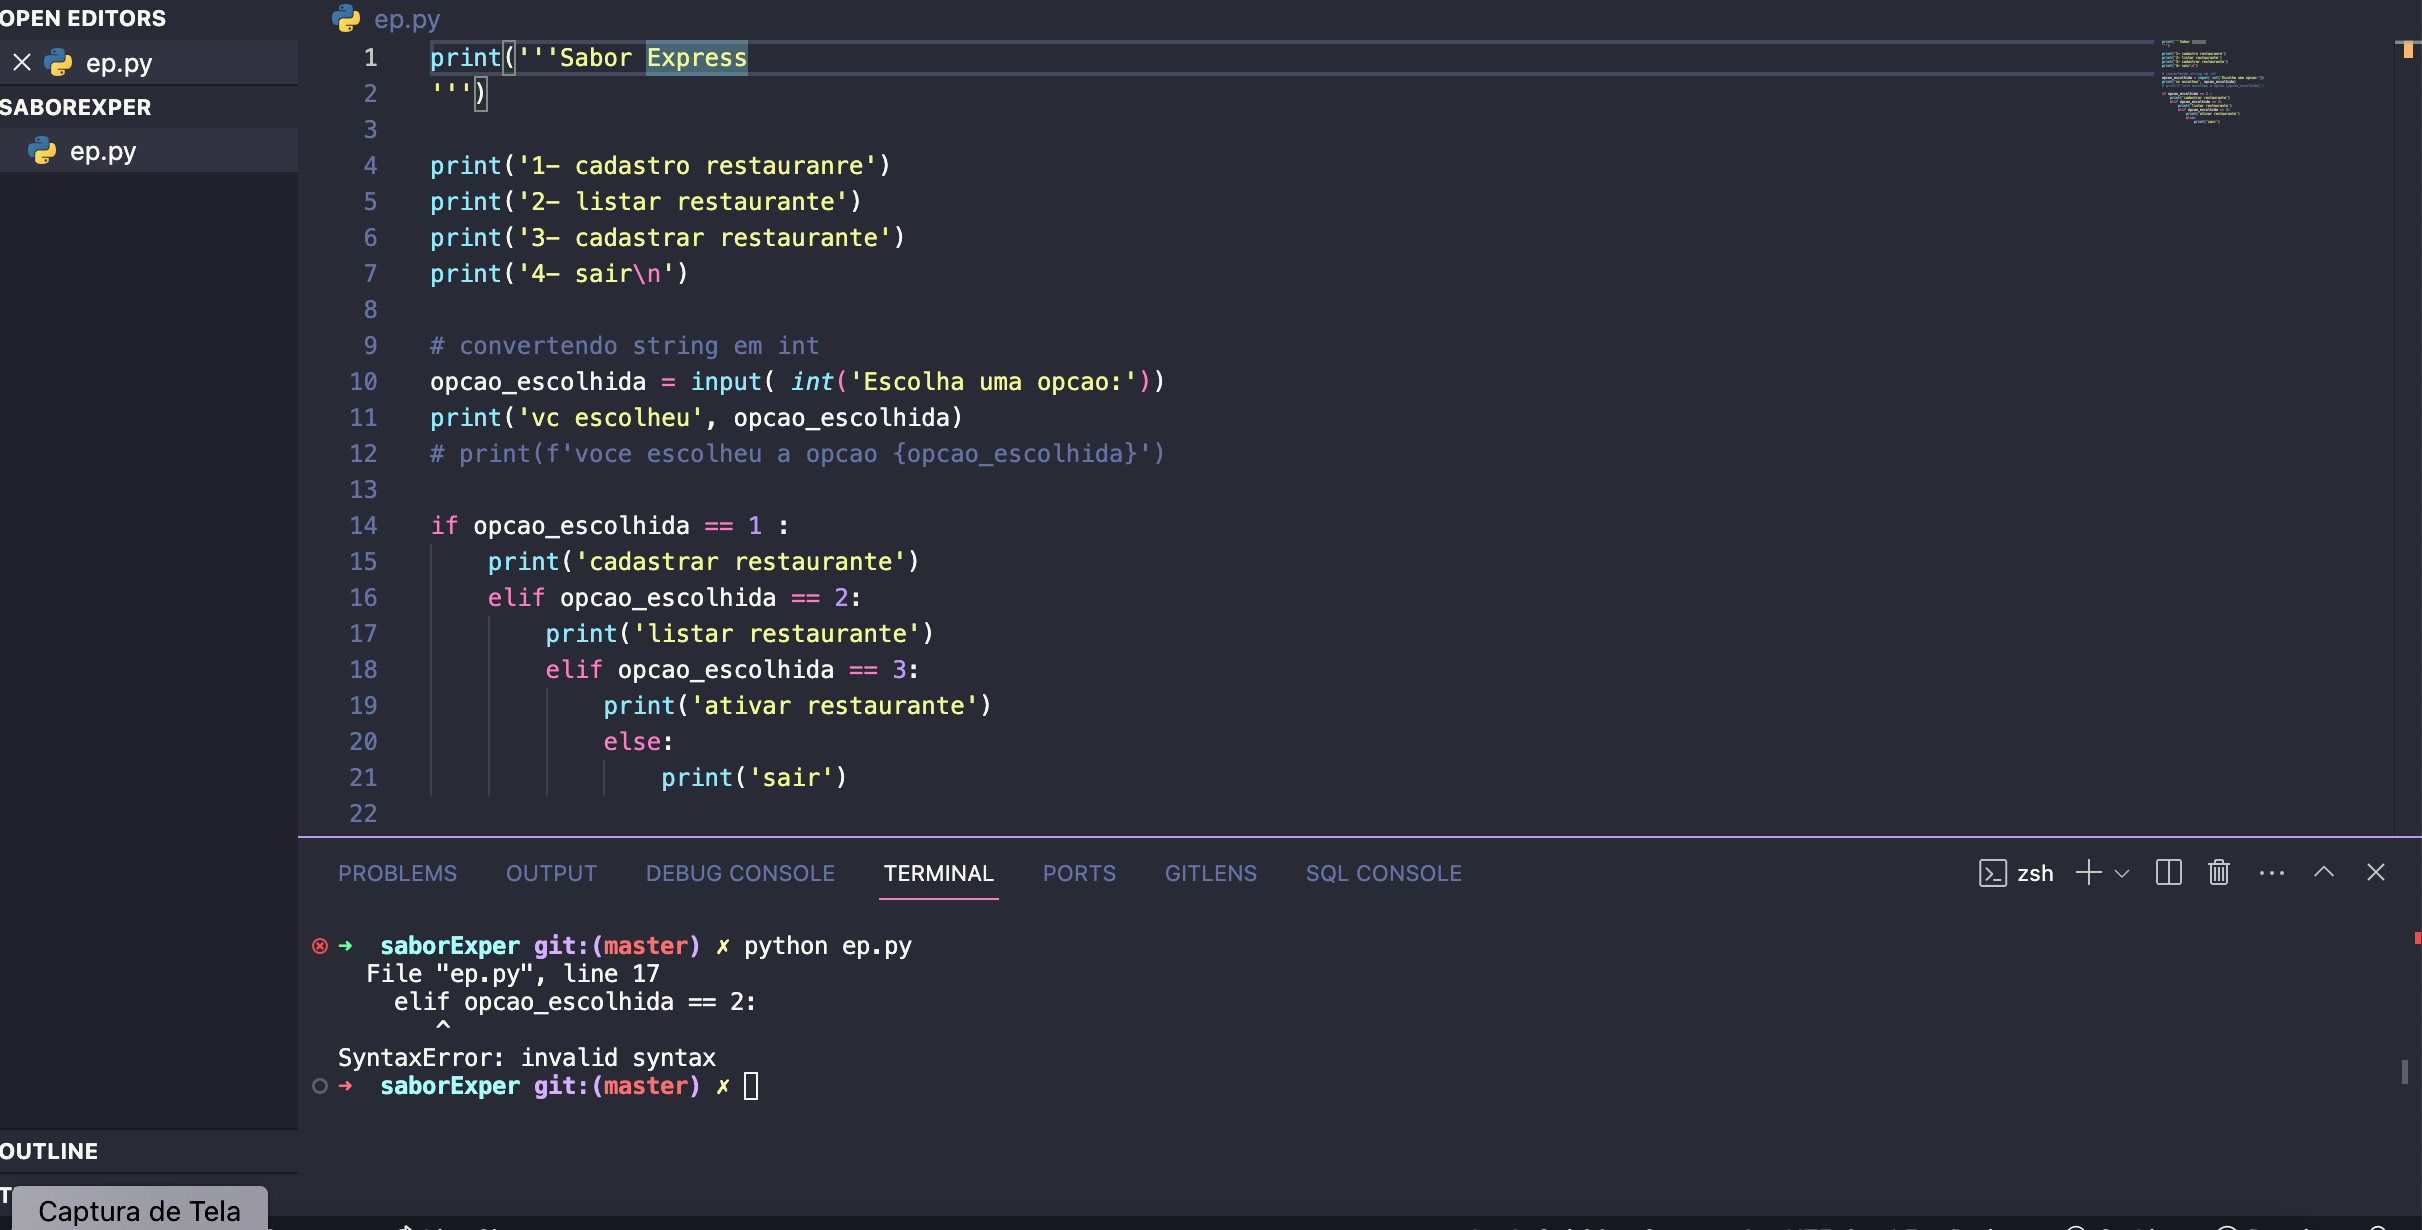This screenshot has height=1230, width=2422.
Task: Click the ep.py breadcrumb above the editor
Action: click(407, 19)
